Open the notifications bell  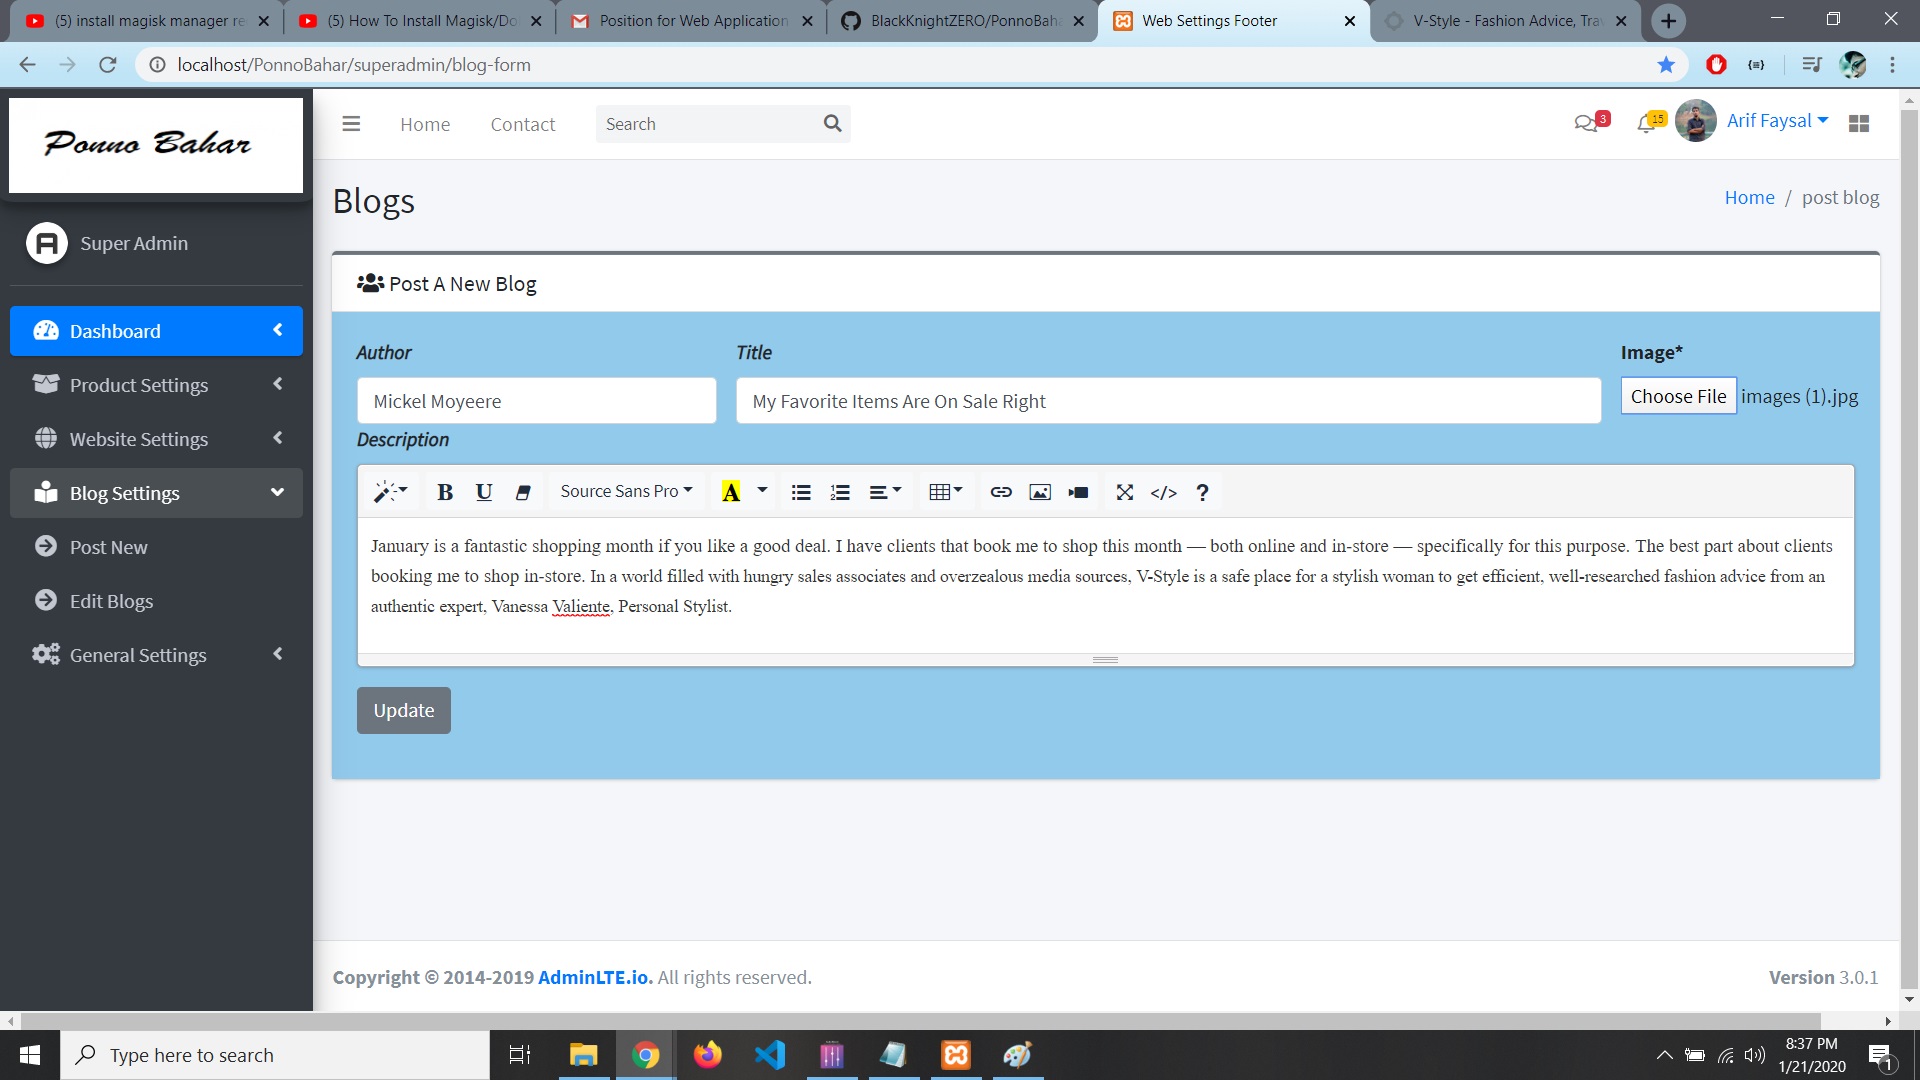point(1647,122)
